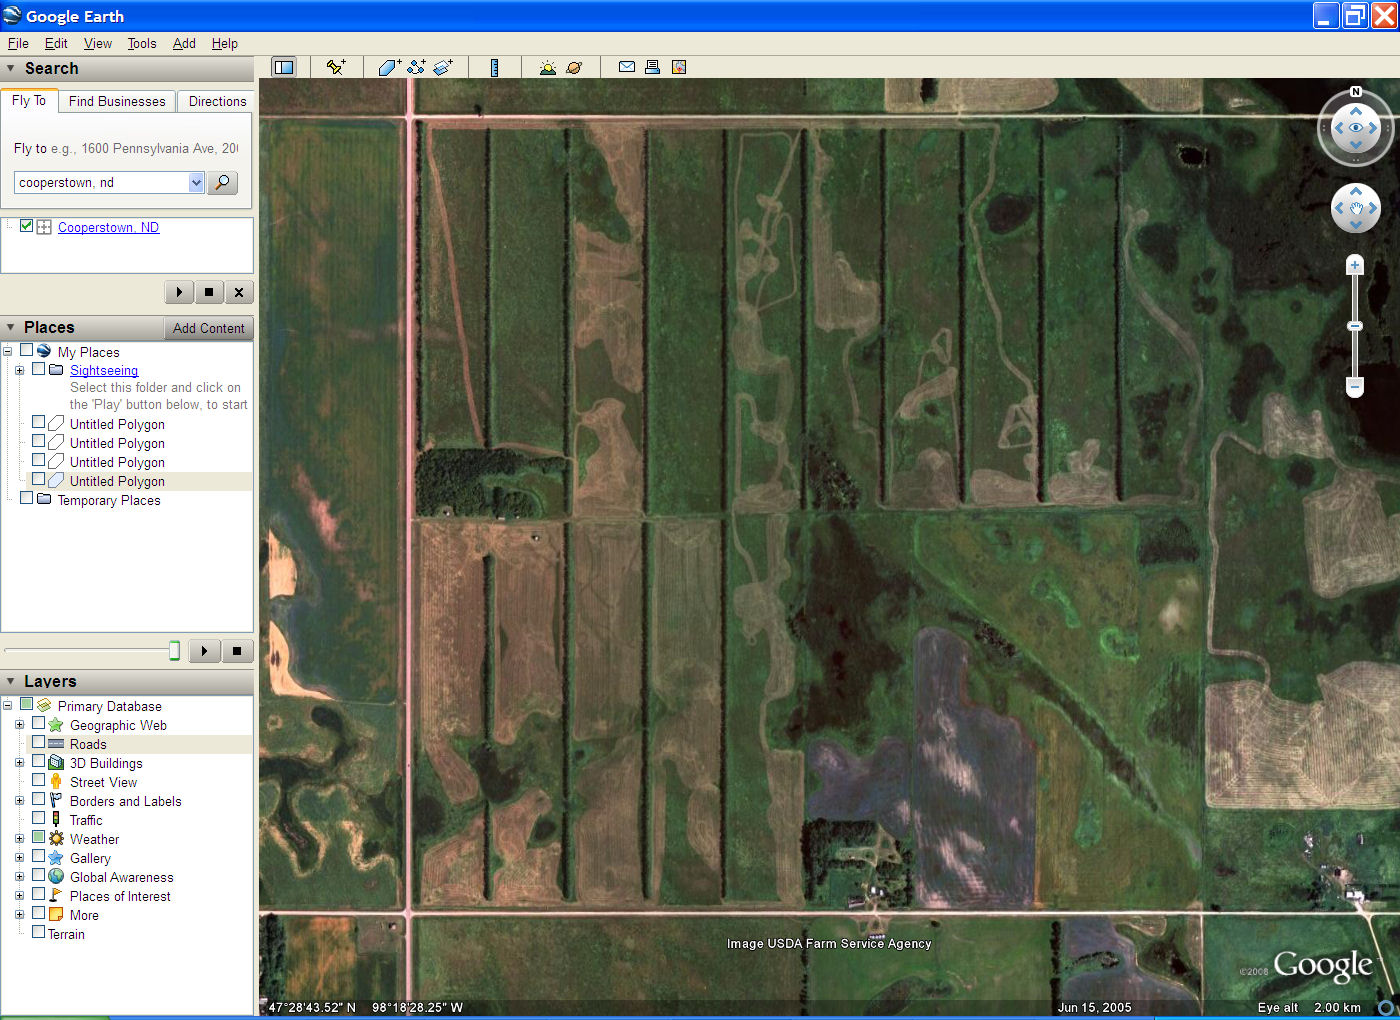Image resolution: width=1400 pixels, height=1020 pixels.
Task: Enable the 3D Buildings layer checkbox
Action: pyautogui.click(x=39, y=762)
